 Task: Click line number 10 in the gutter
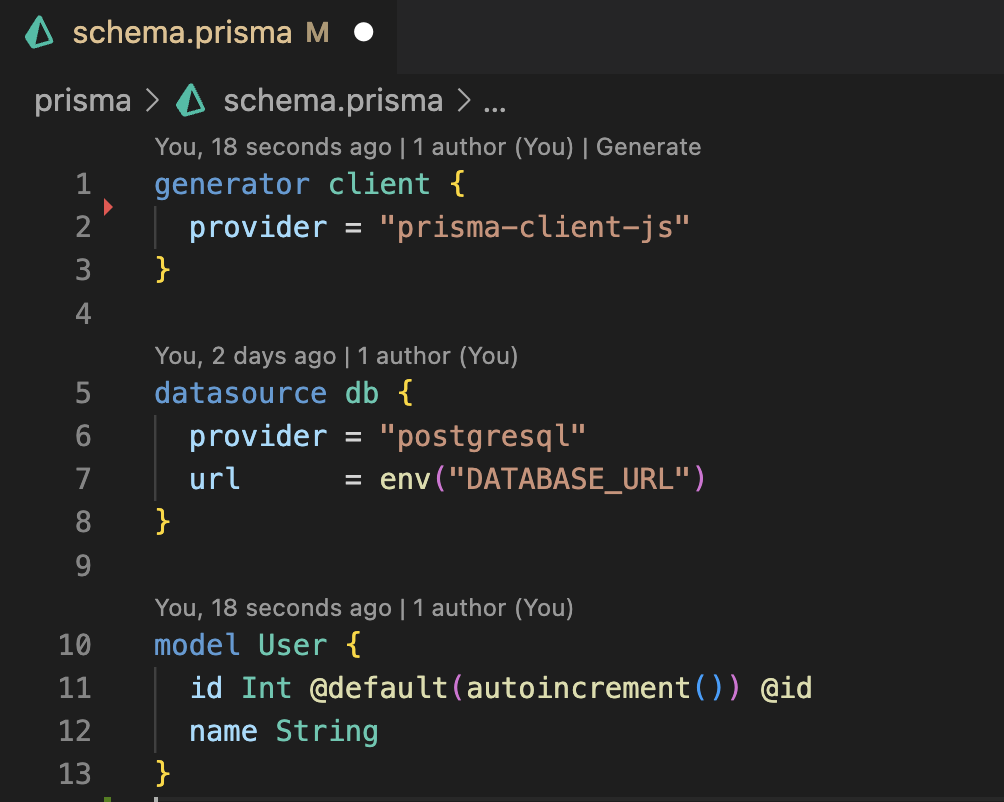(x=75, y=645)
